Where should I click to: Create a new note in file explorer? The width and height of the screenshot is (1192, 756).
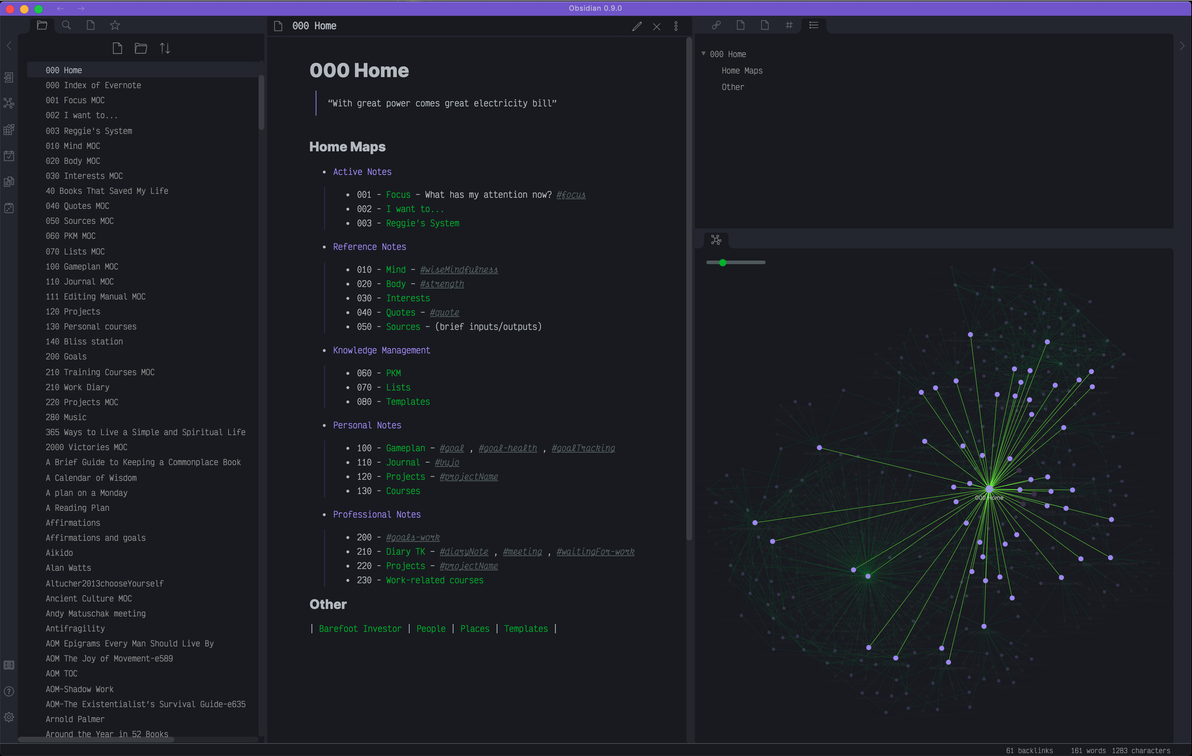(x=117, y=48)
